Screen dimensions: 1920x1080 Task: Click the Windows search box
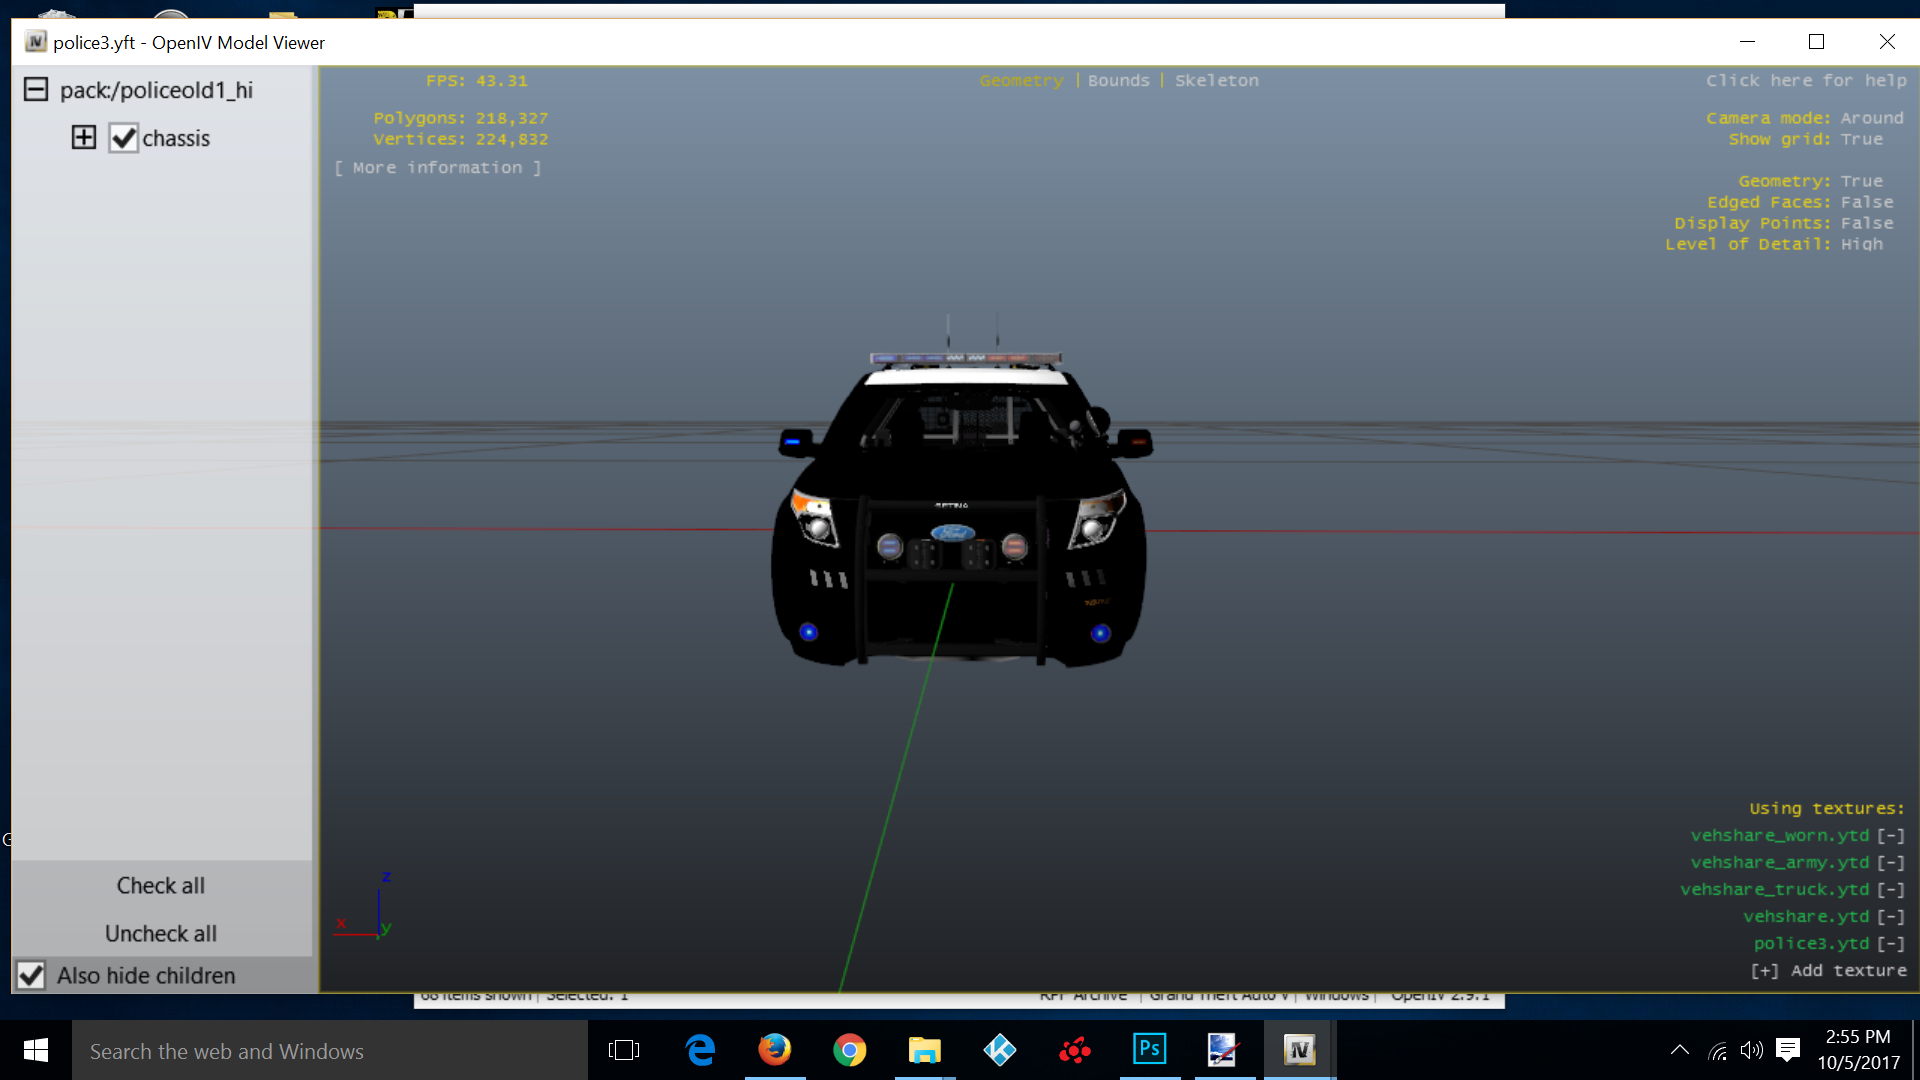(330, 1051)
